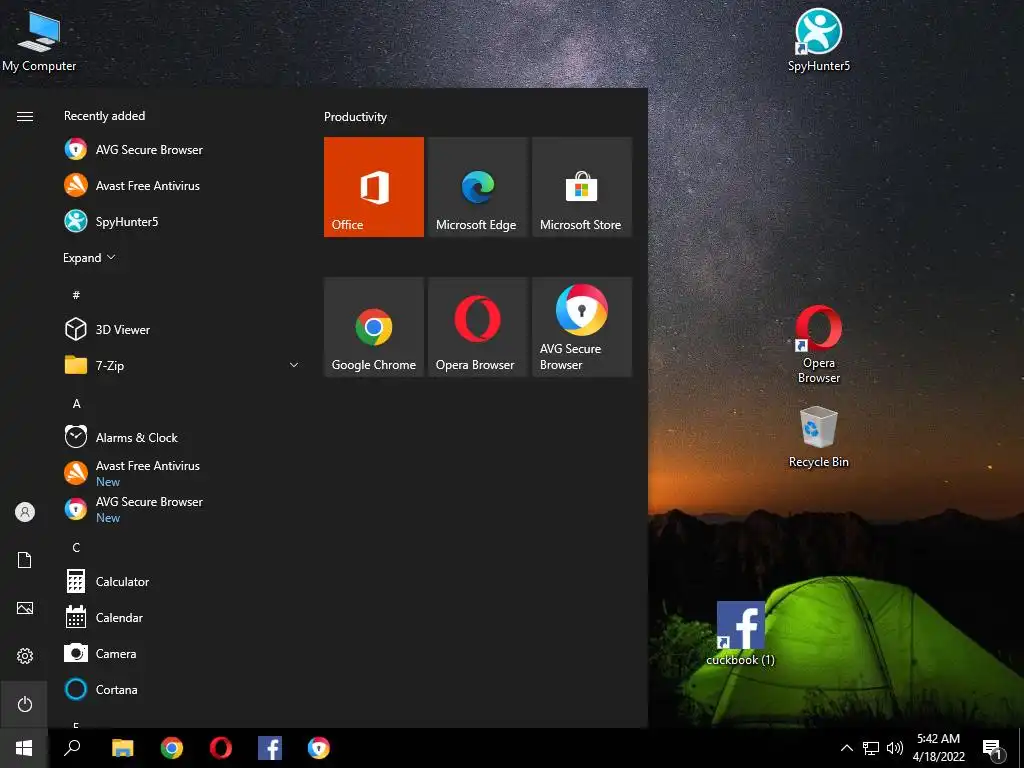Viewport: 1024px width, 768px height.
Task: Click the 'C' letter header
Action: [x=76, y=547]
